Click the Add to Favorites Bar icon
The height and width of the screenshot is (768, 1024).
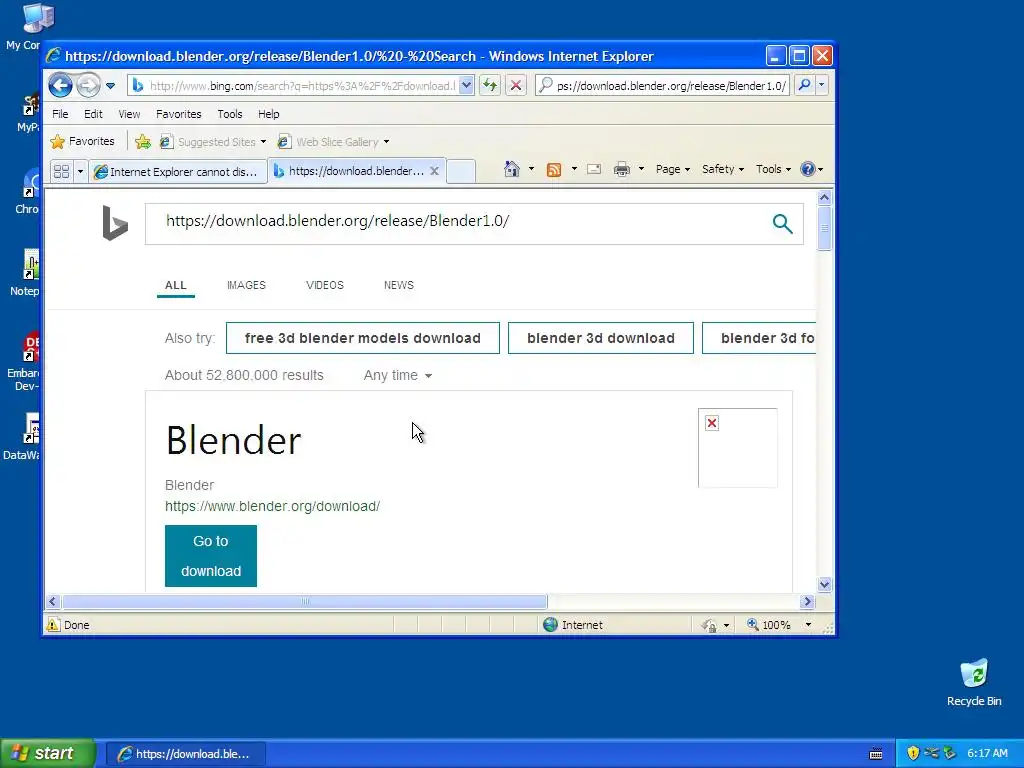click(x=143, y=142)
